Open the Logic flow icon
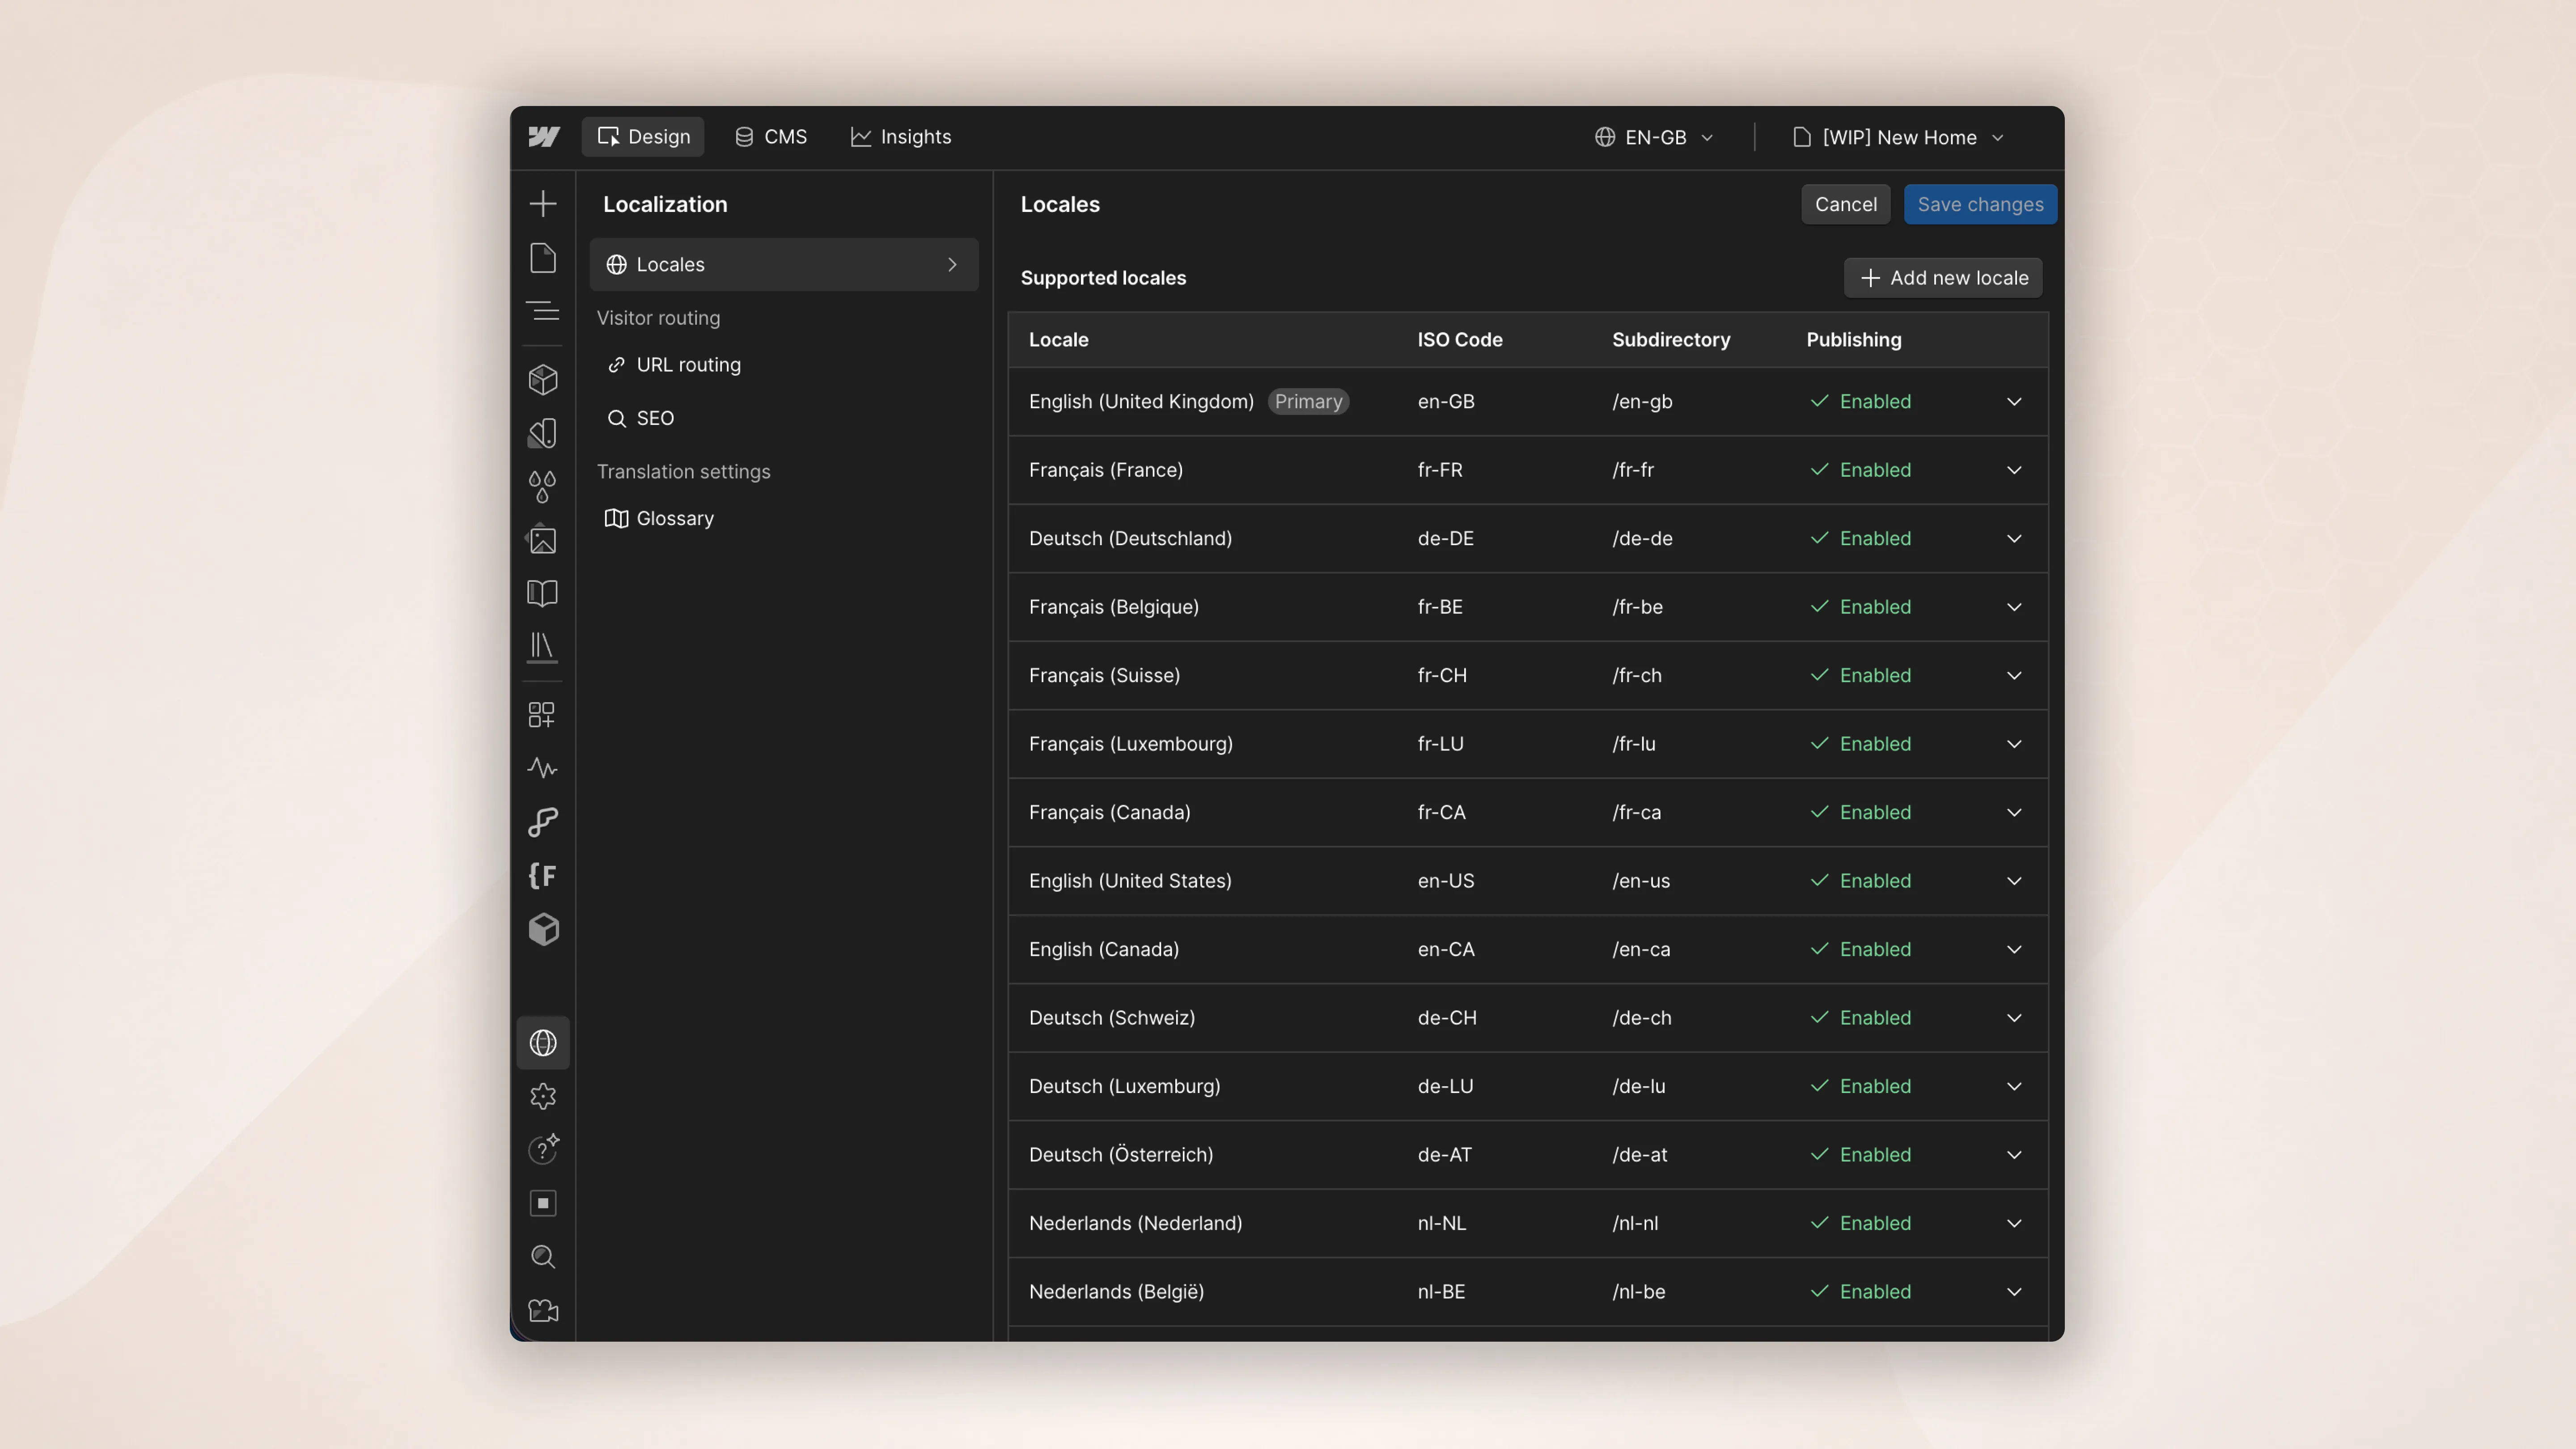This screenshot has width=2576, height=1449. point(543,822)
